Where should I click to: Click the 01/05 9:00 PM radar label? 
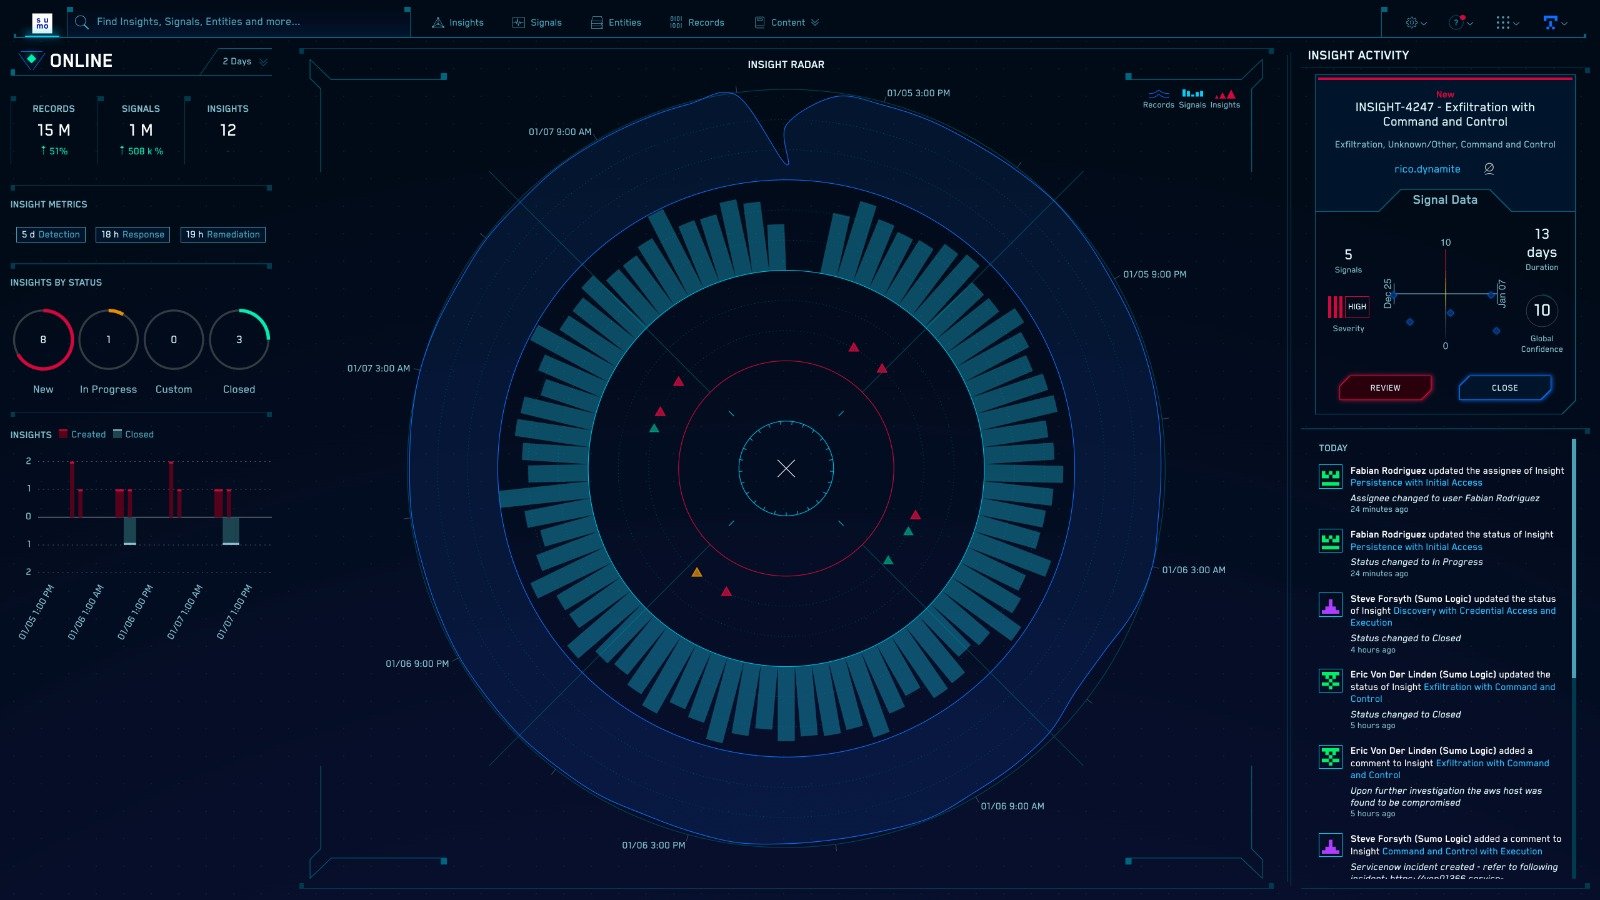tap(1155, 274)
